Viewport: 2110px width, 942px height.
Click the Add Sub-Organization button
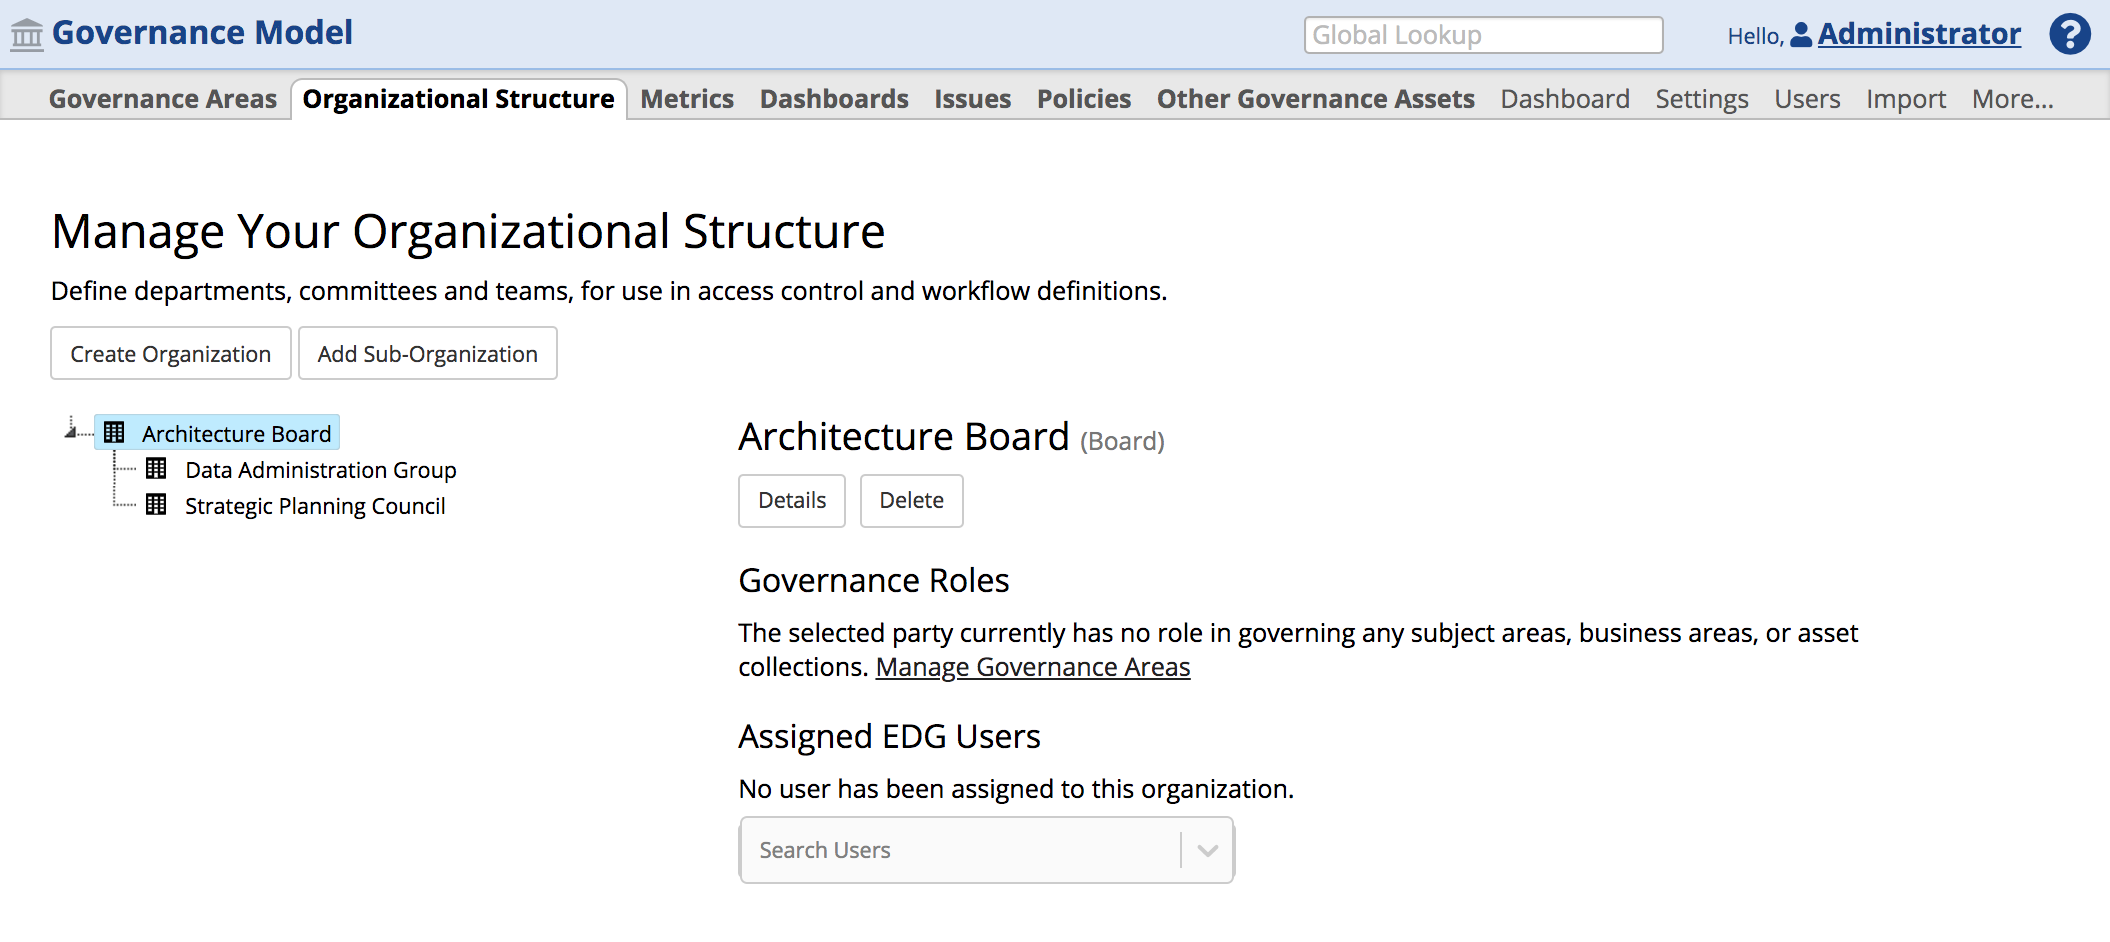[427, 353]
